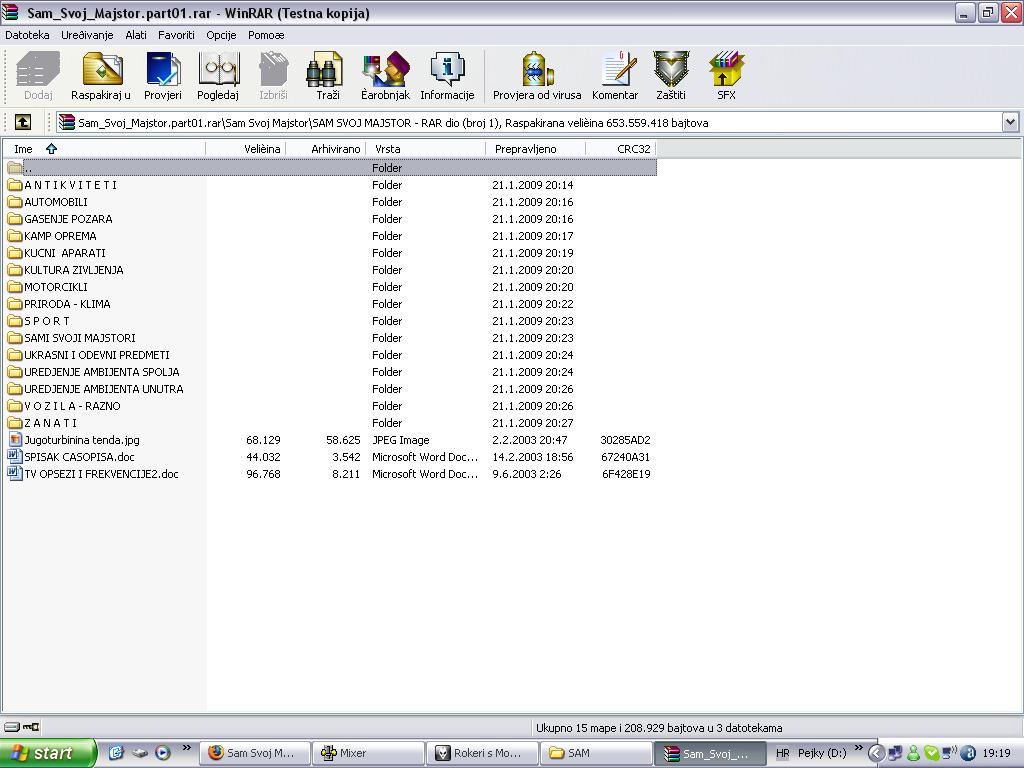Open the Favoriti menu
This screenshot has height=768, width=1024.
pyautogui.click(x=176, y=35)
